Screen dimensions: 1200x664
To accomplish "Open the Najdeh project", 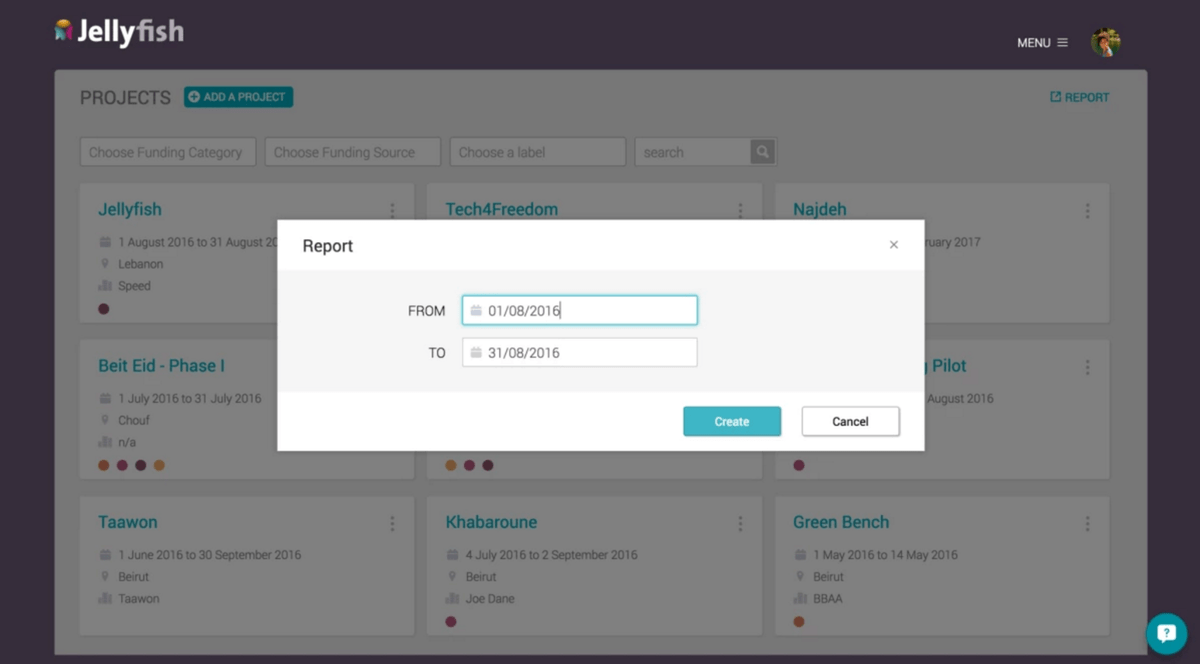I will [820, 209].
